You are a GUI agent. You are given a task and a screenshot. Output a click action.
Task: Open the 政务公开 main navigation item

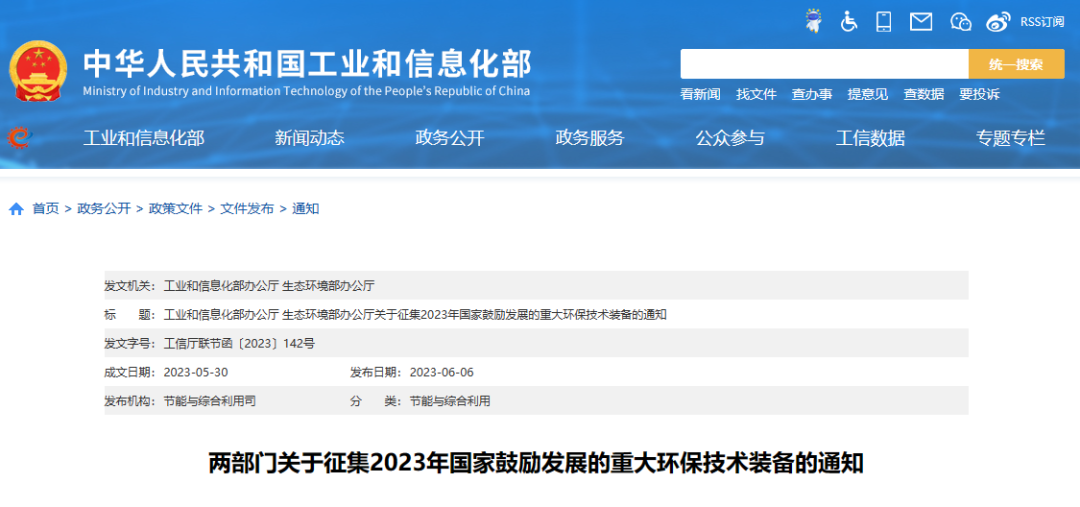[449, 138]
